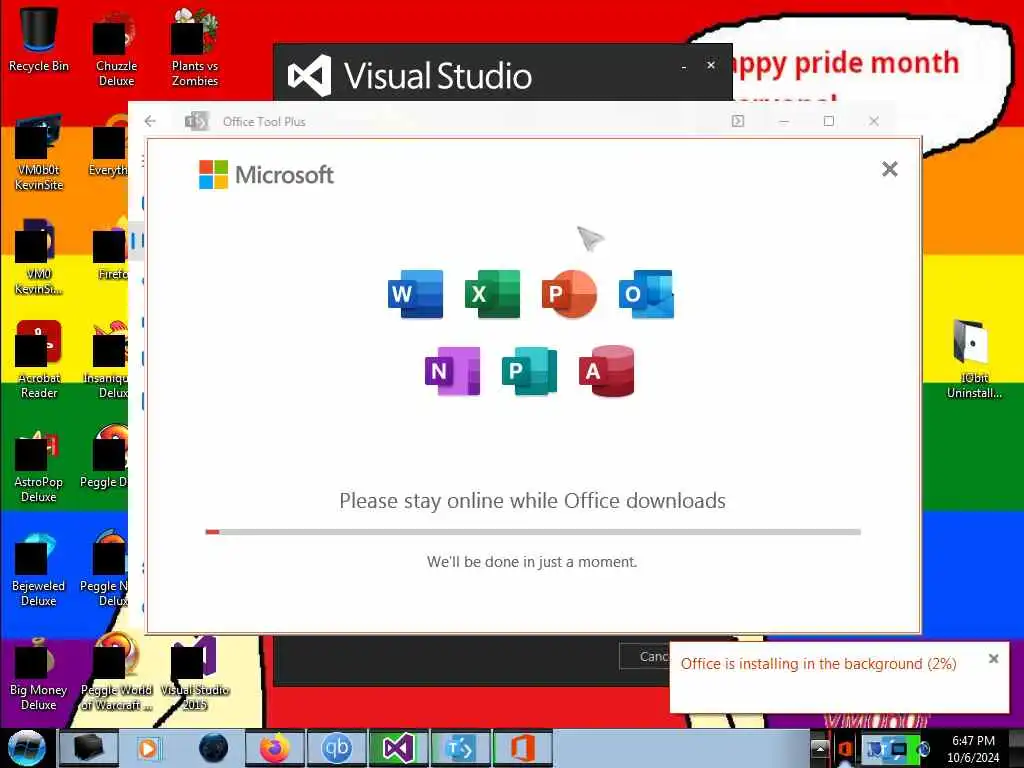1024x768 pixels.
Task: Click the Office download progress bar
Action: (533, 532)
